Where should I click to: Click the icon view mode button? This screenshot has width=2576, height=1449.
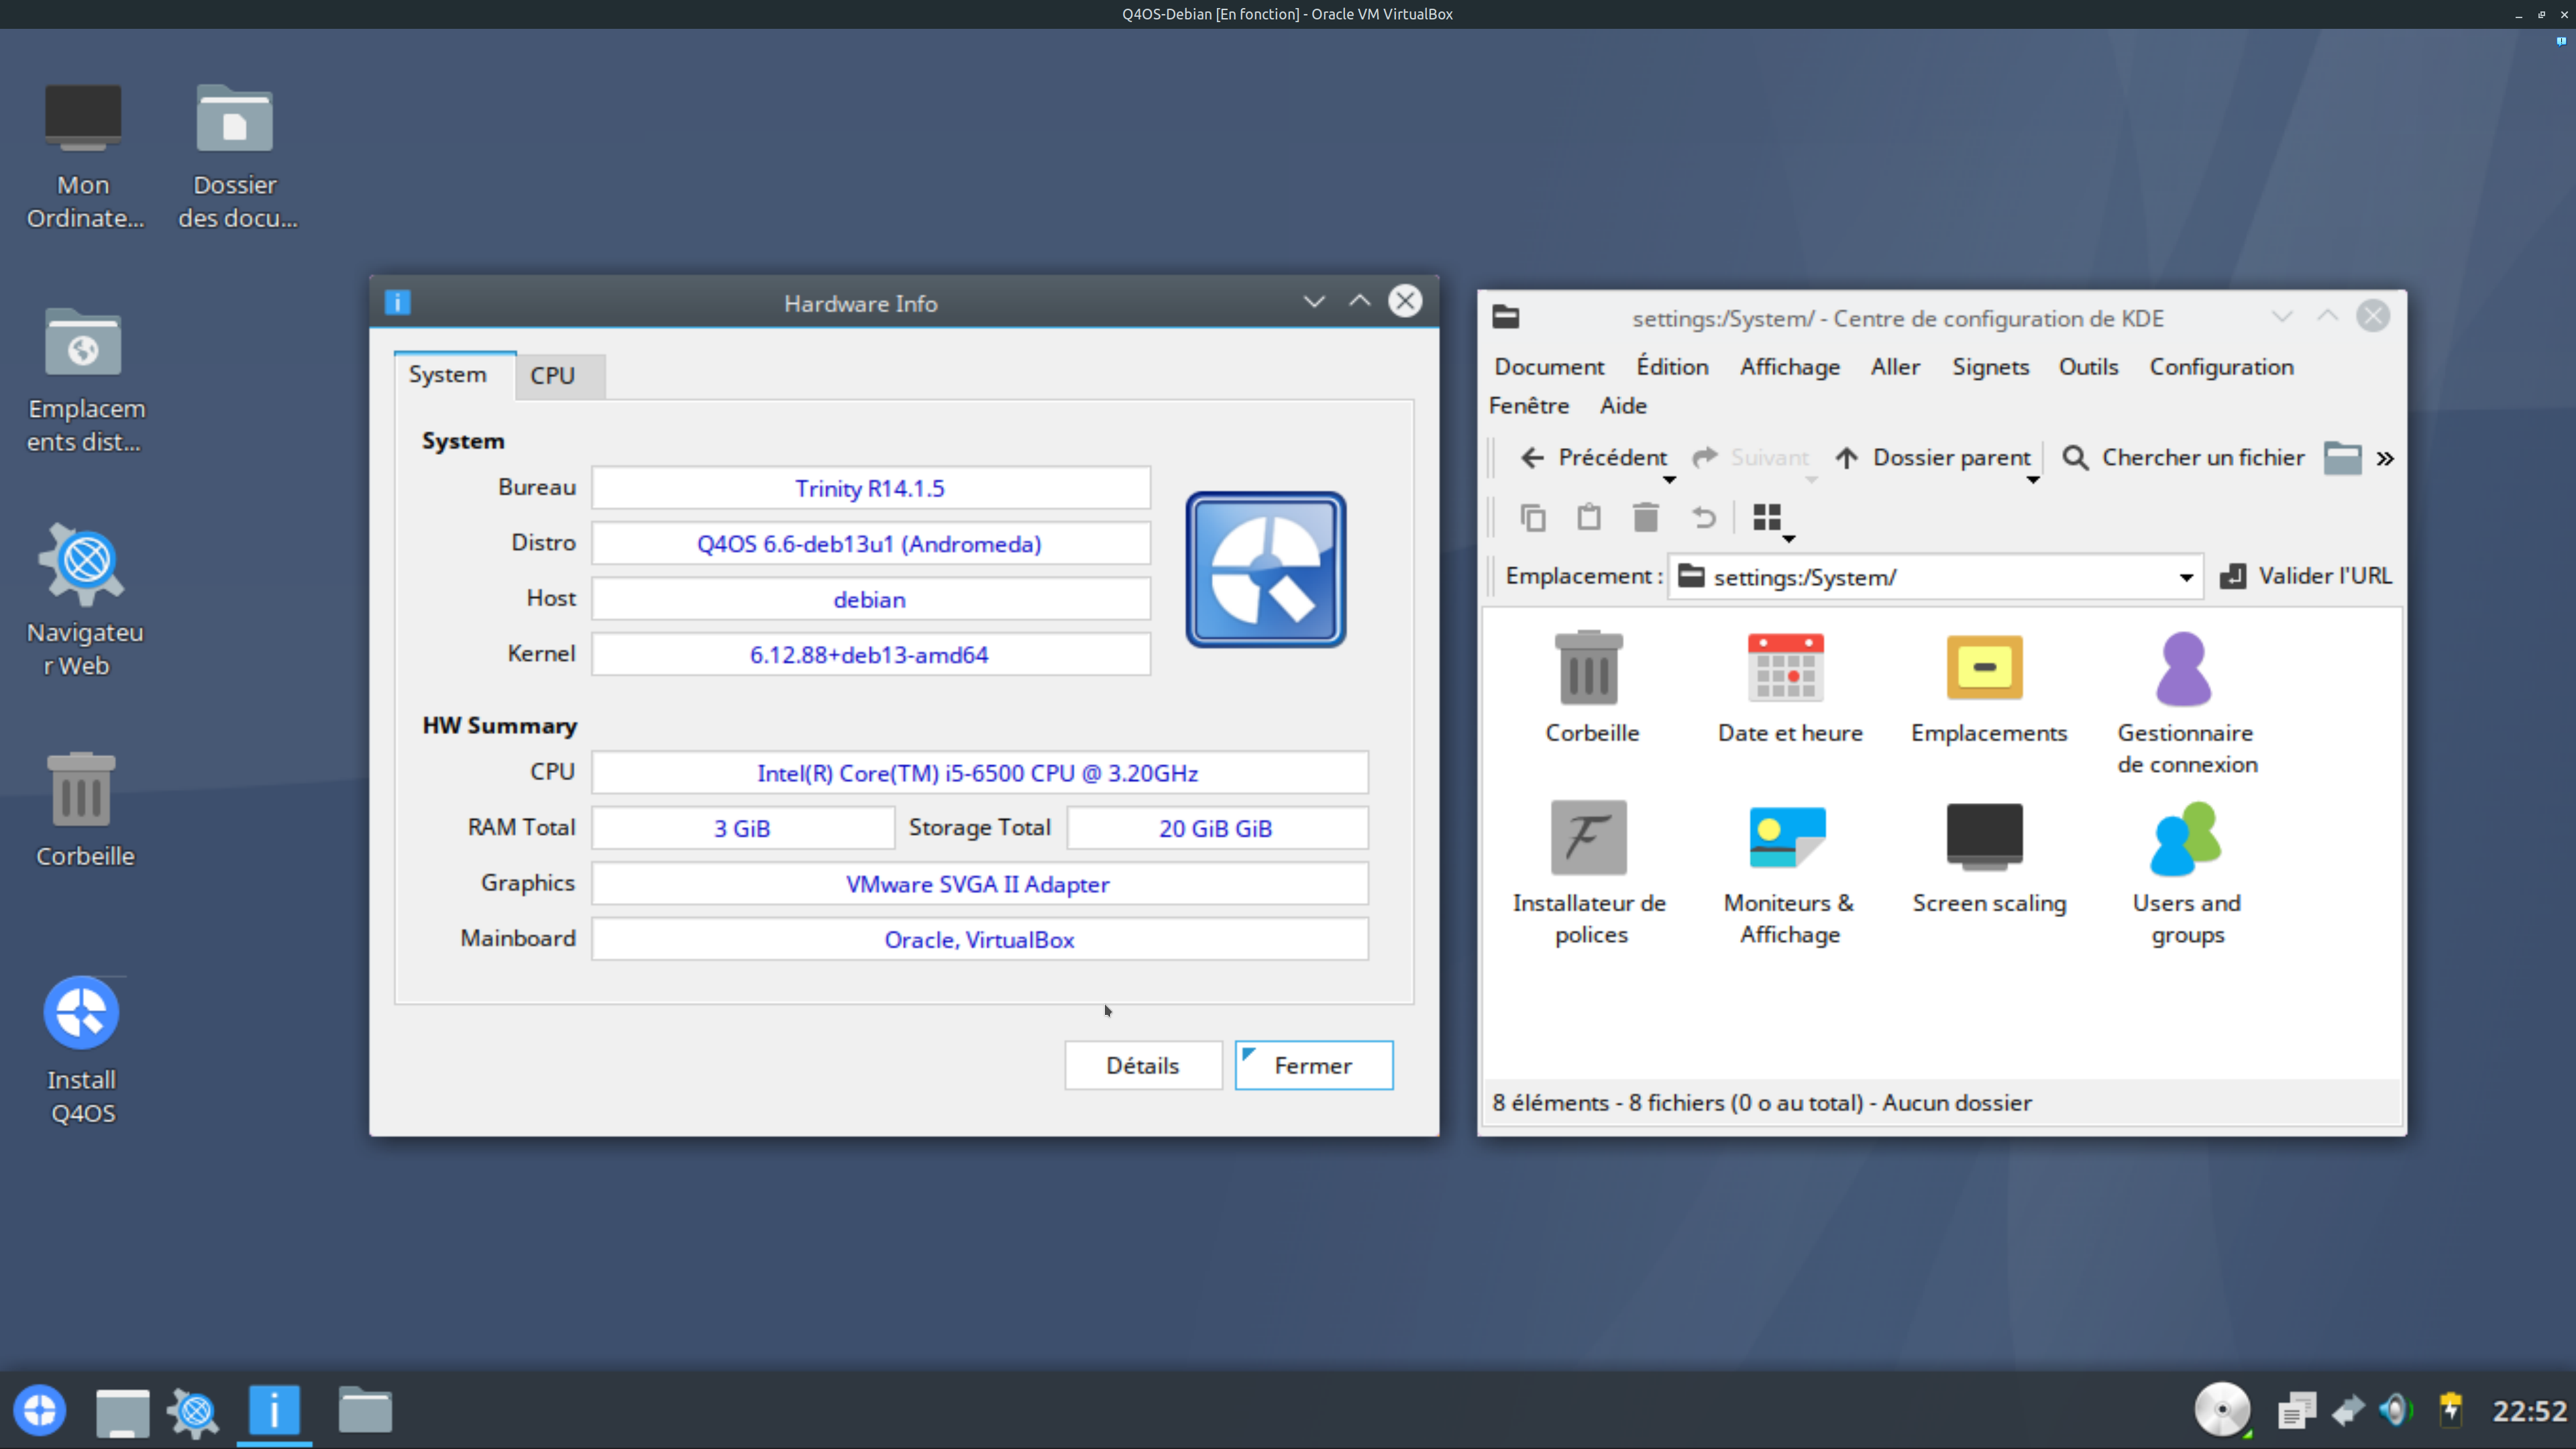click(1767, 517)
